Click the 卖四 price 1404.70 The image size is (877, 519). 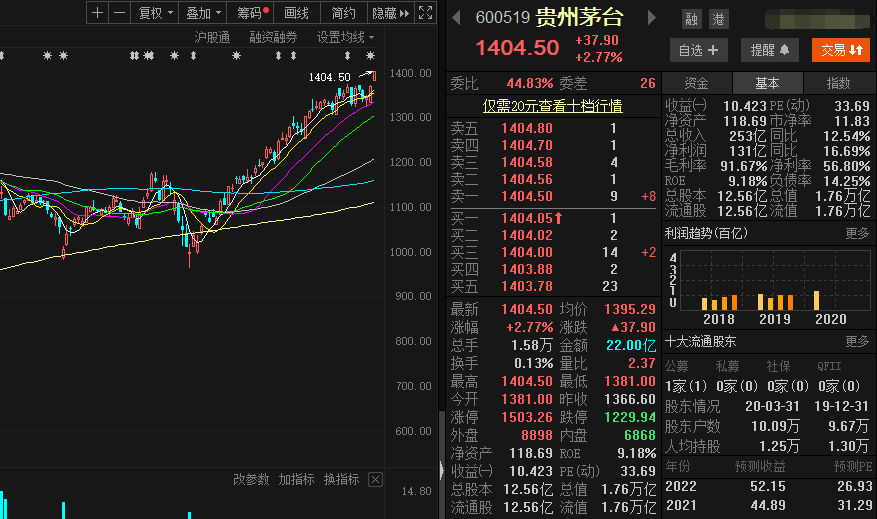pyautogui.click(x=527, y=145)
